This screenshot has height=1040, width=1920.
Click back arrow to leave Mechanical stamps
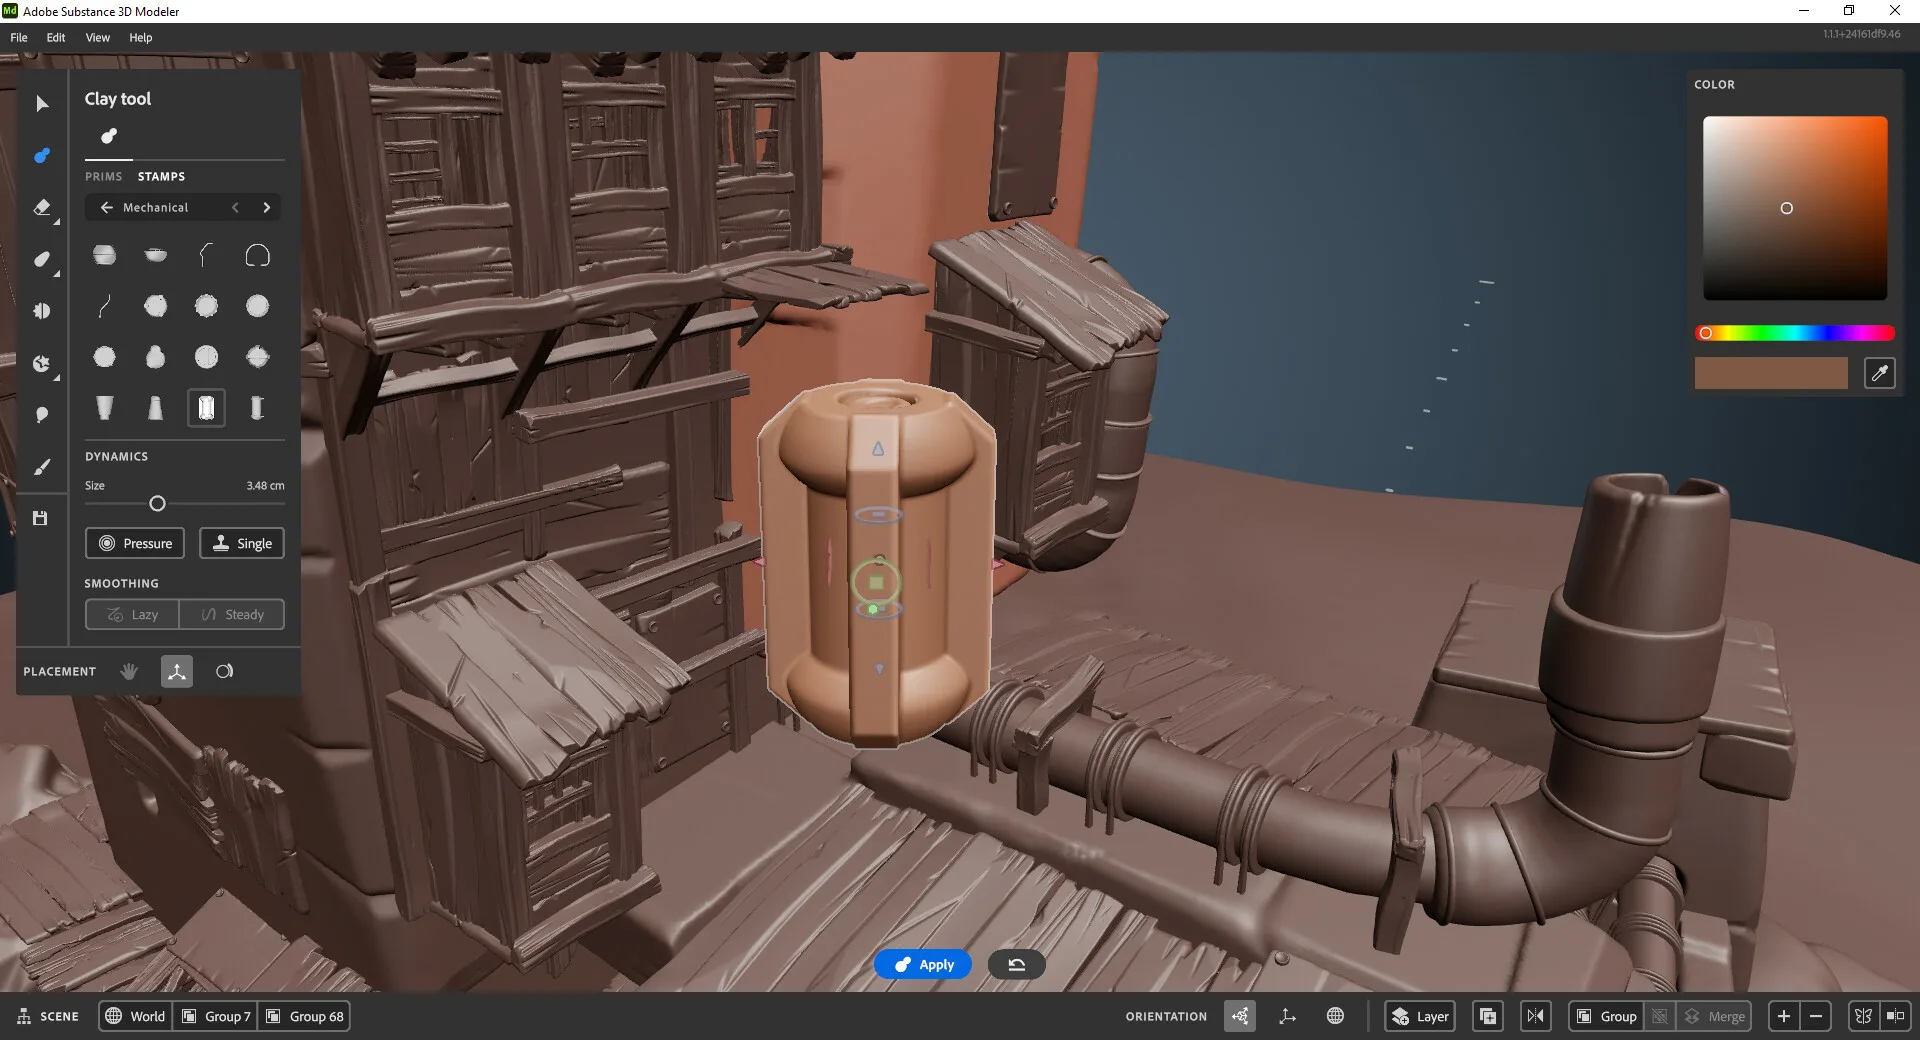click(x=106, y=207)
